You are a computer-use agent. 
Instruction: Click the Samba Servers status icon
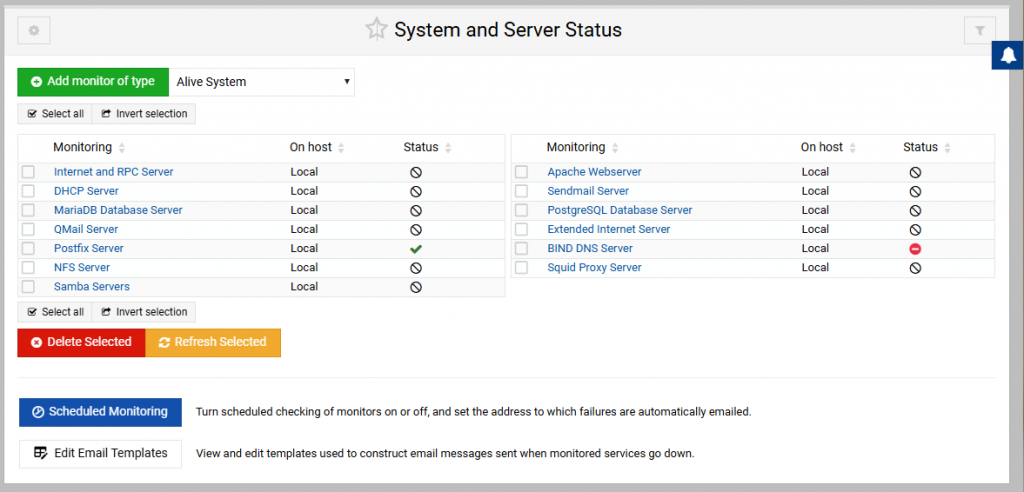point(415,287)
